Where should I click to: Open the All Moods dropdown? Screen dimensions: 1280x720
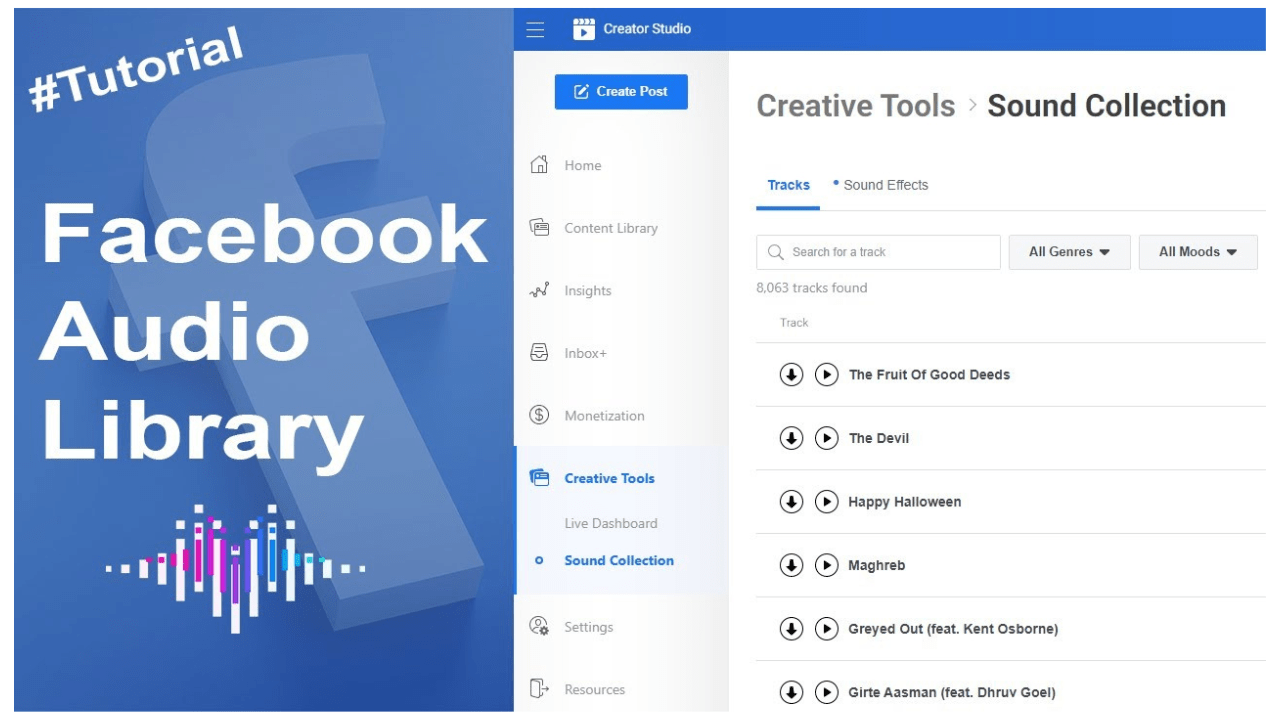(1198, 252)
